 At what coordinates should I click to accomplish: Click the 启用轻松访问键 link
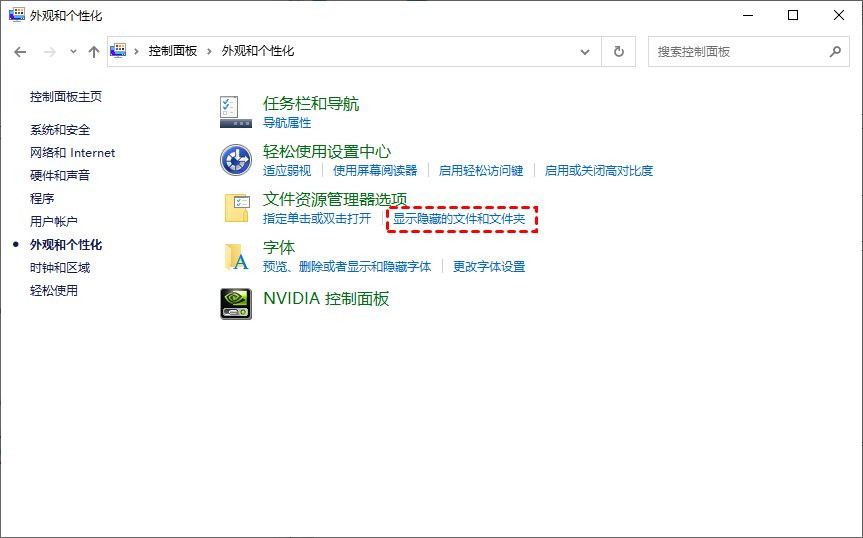tap(481, 170)
